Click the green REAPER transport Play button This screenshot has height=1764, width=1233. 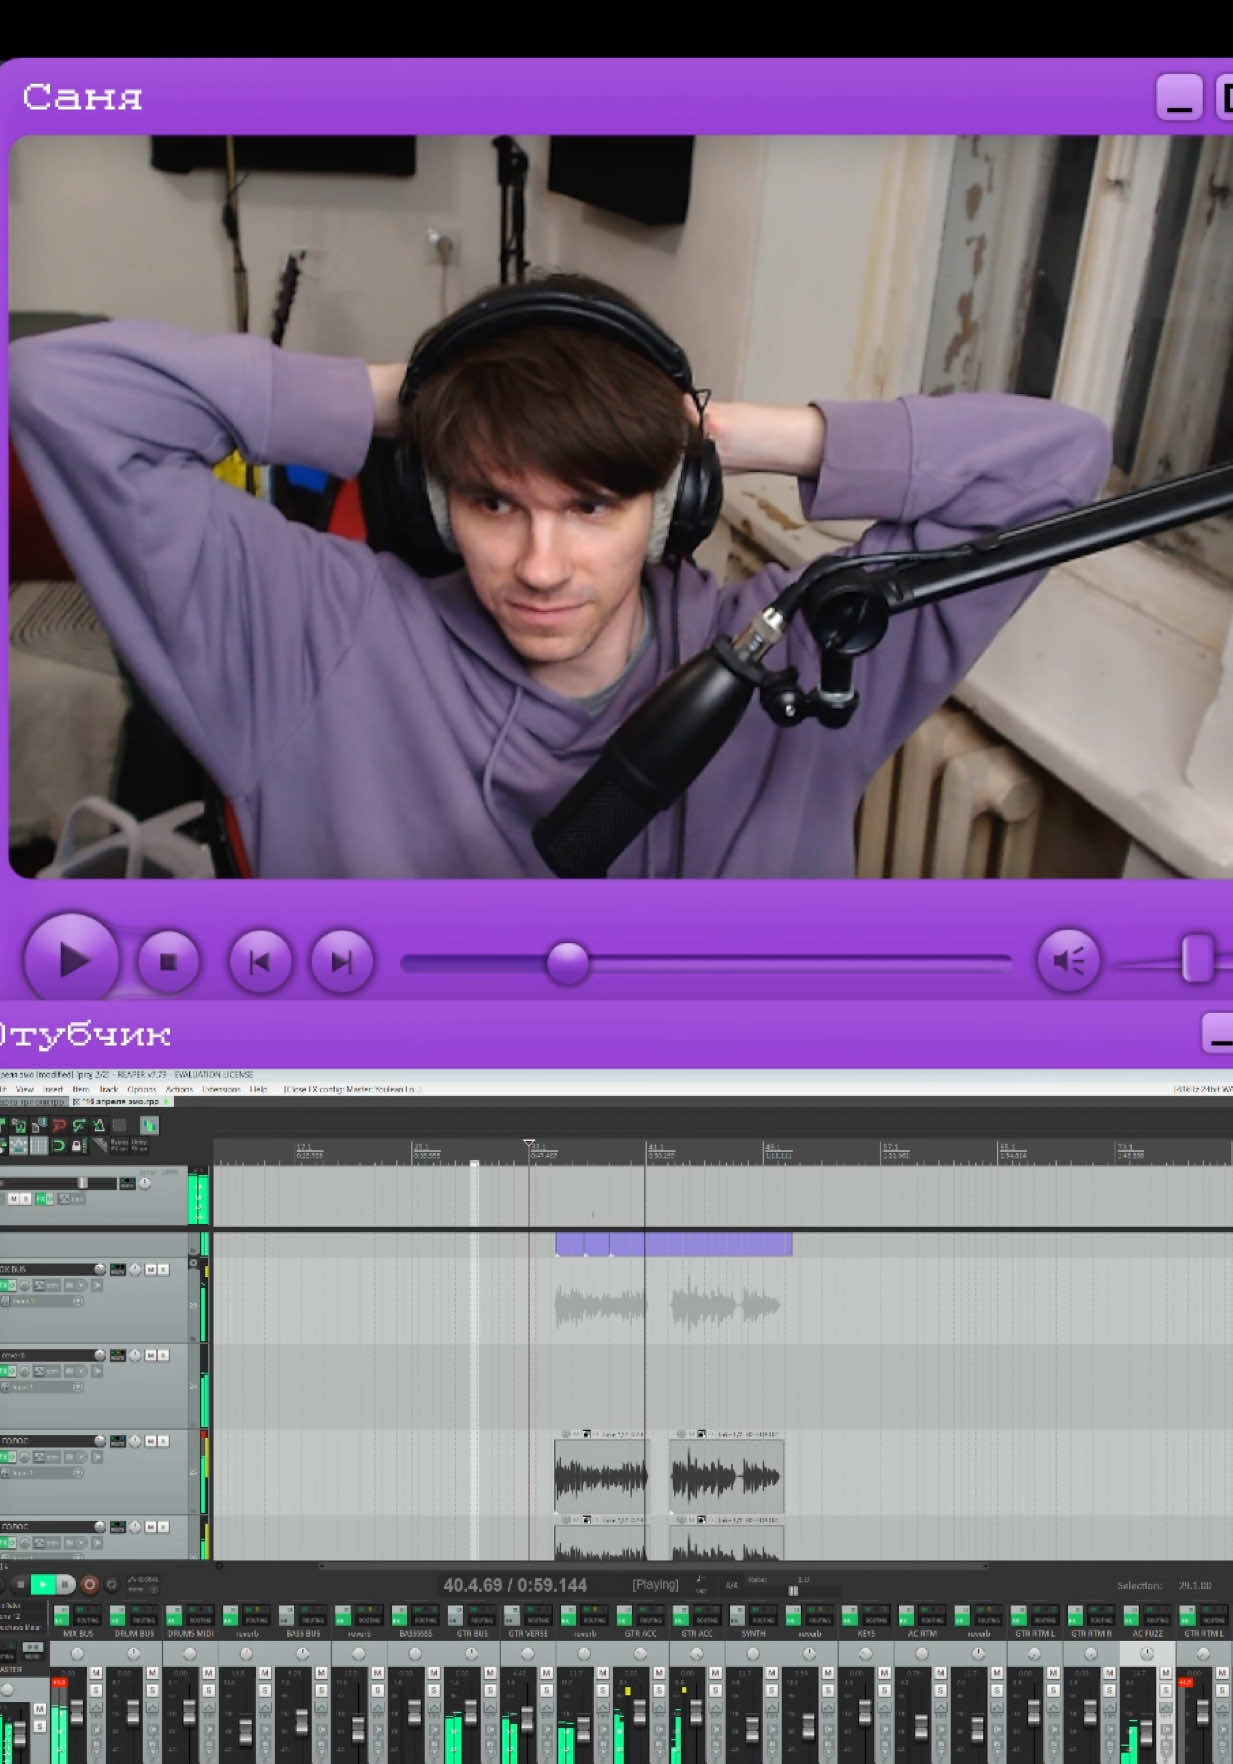[43, 1584]
